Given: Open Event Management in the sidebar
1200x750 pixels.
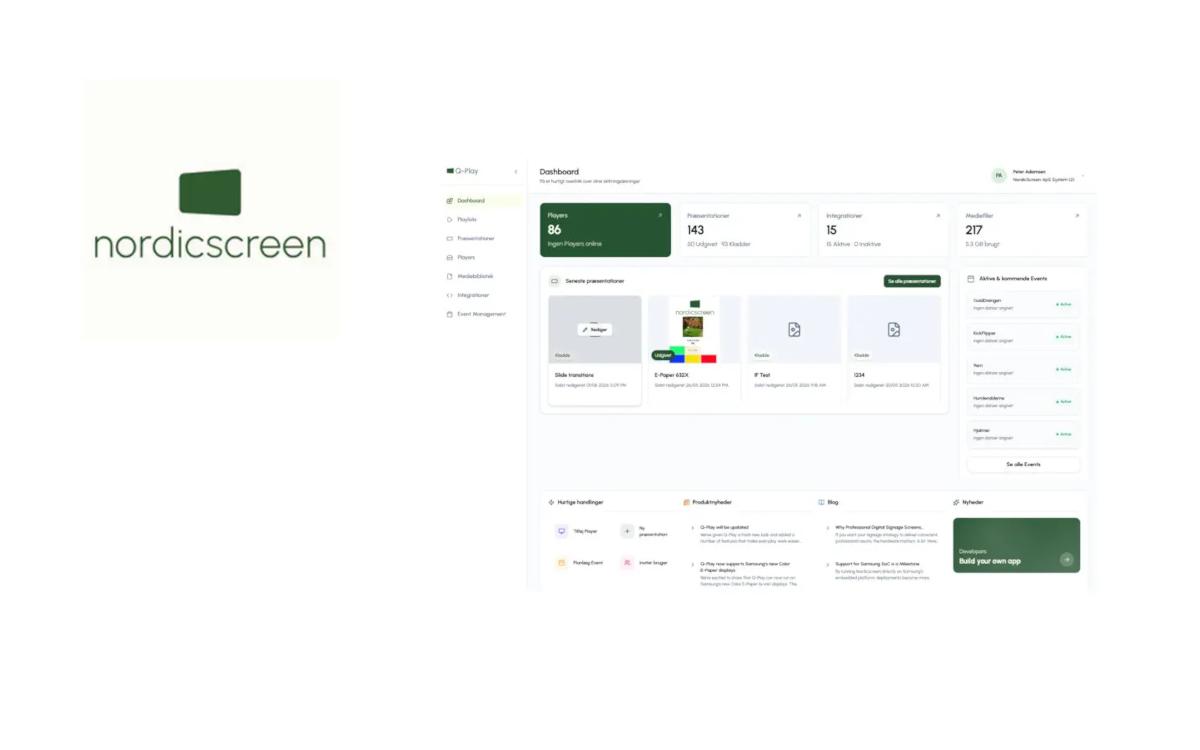Looking at the screenshot, I should [482, 314].
